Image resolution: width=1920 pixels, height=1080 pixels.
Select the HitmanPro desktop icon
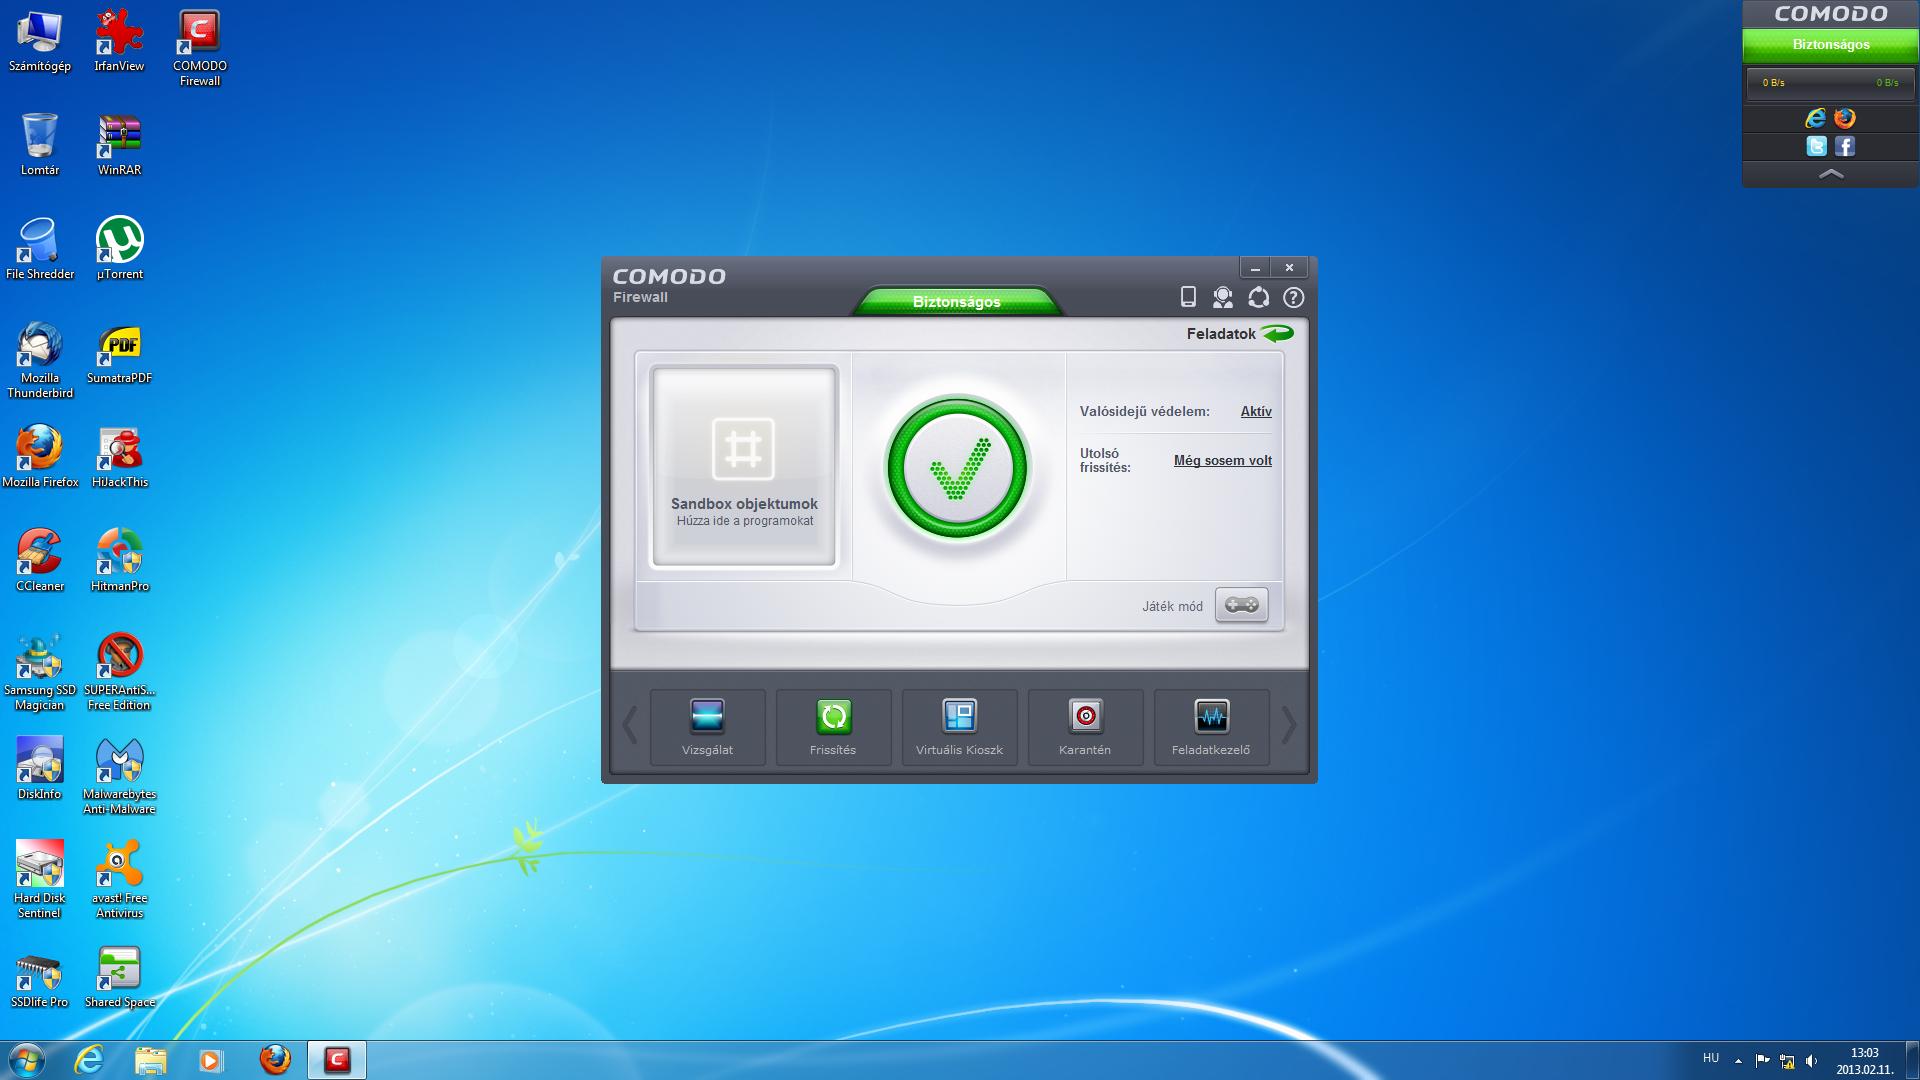(x=119, y=561)
